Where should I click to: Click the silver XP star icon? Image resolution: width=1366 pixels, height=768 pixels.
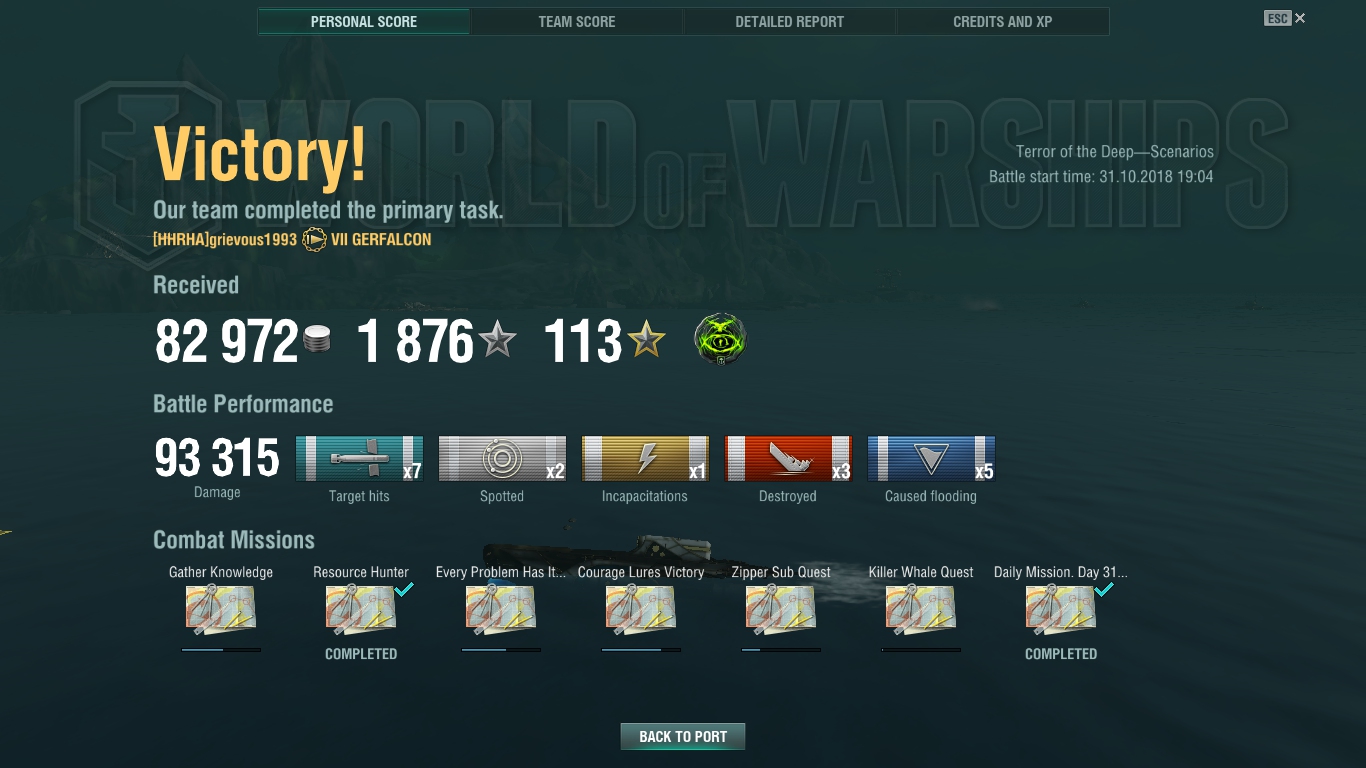point(497,341)
